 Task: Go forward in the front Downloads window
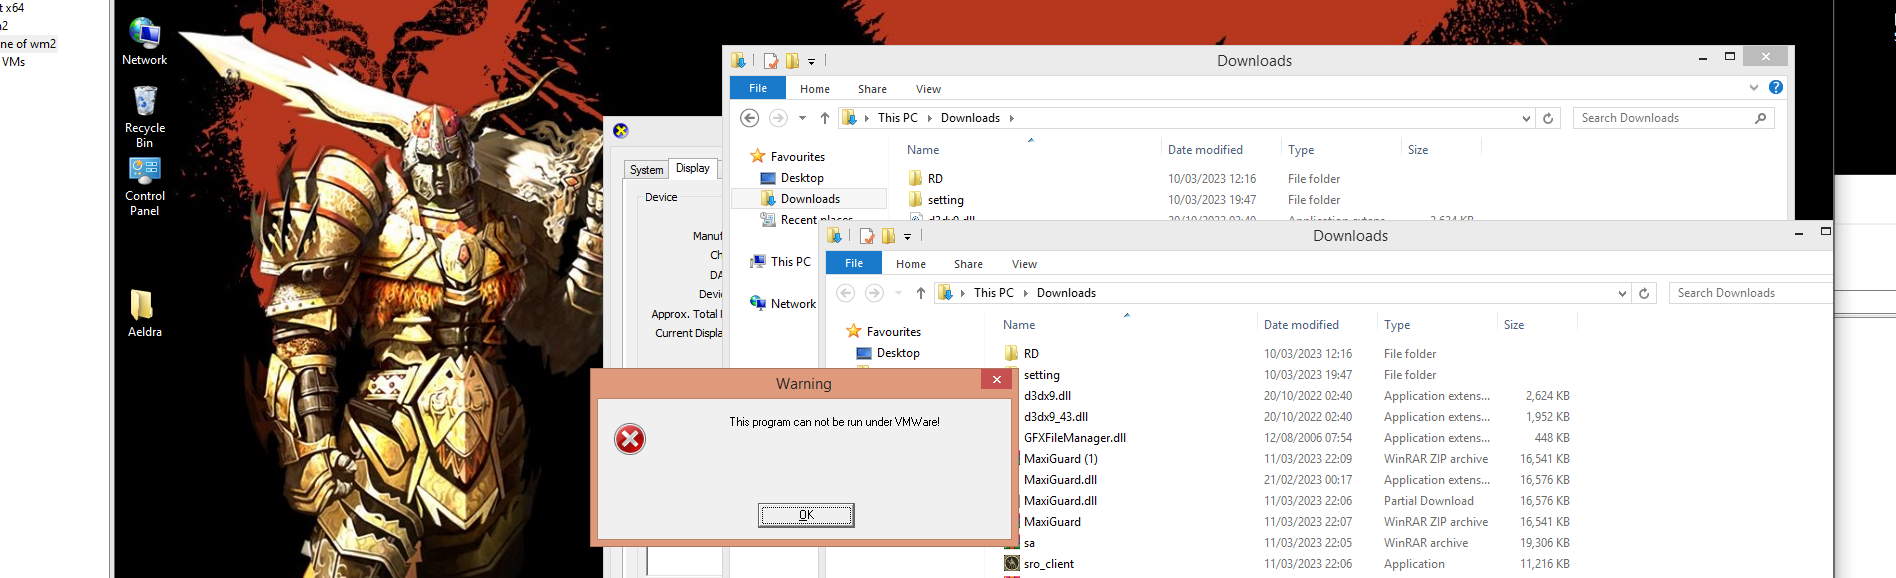click(x=874, y=293)
